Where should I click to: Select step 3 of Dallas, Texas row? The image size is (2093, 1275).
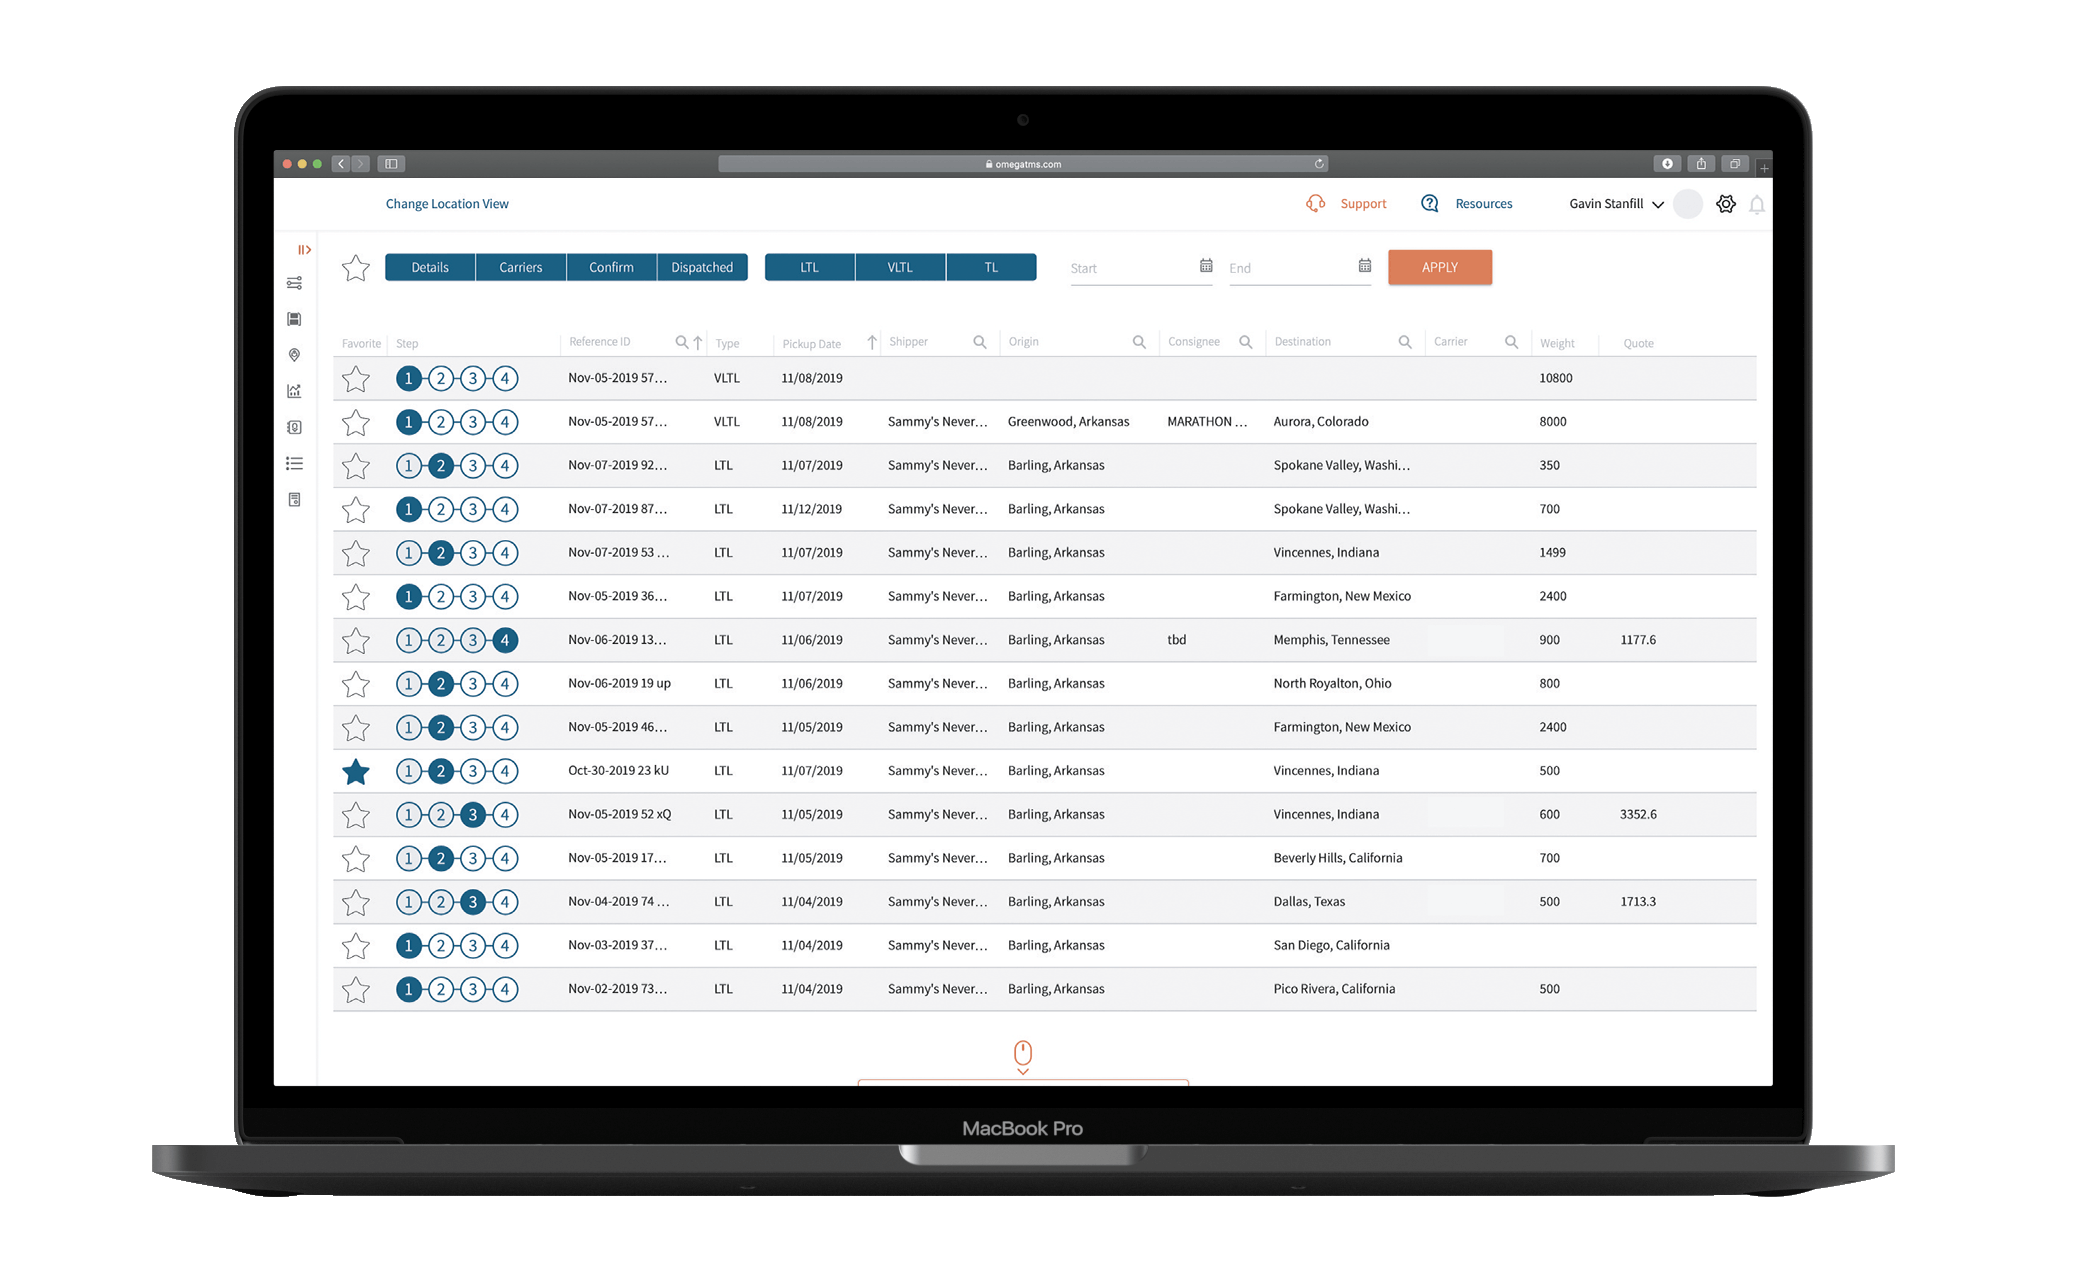pos(473,902)
